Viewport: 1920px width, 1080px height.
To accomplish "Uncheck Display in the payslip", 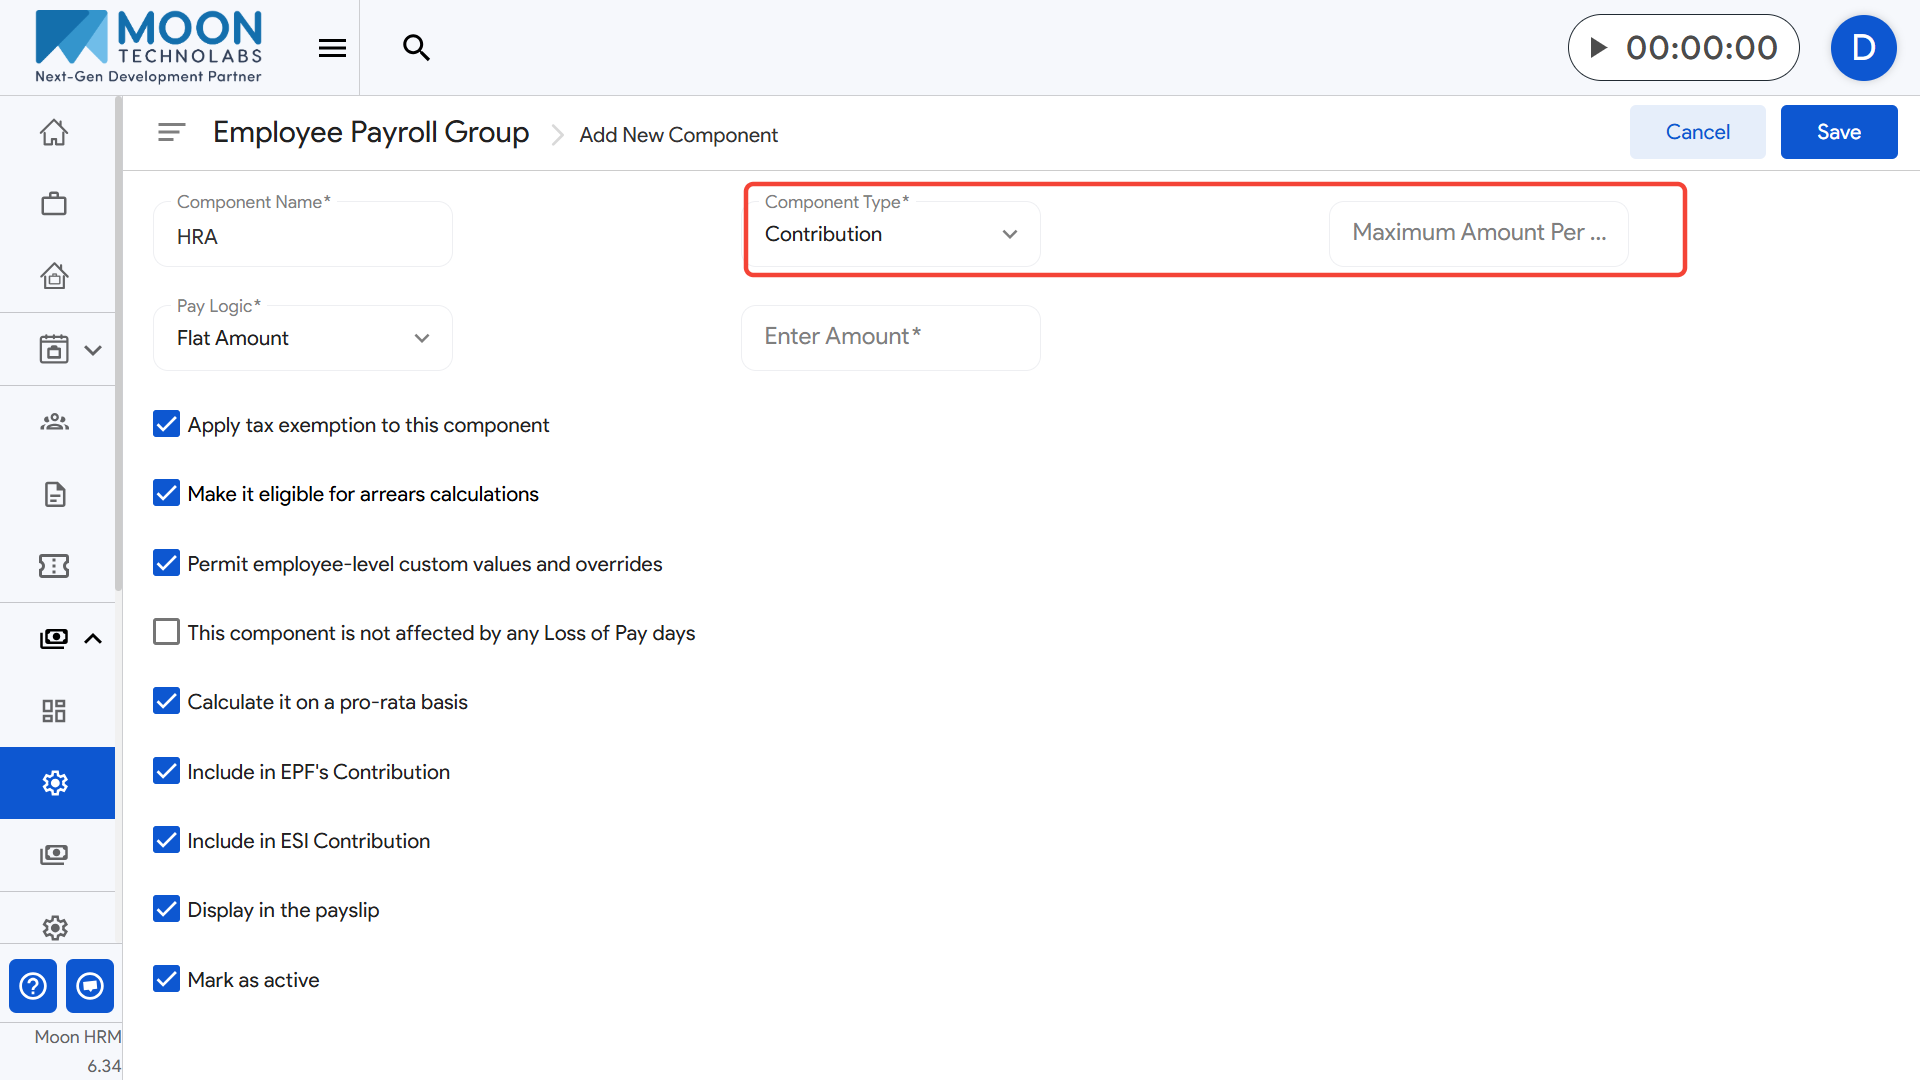I will 166,909.
